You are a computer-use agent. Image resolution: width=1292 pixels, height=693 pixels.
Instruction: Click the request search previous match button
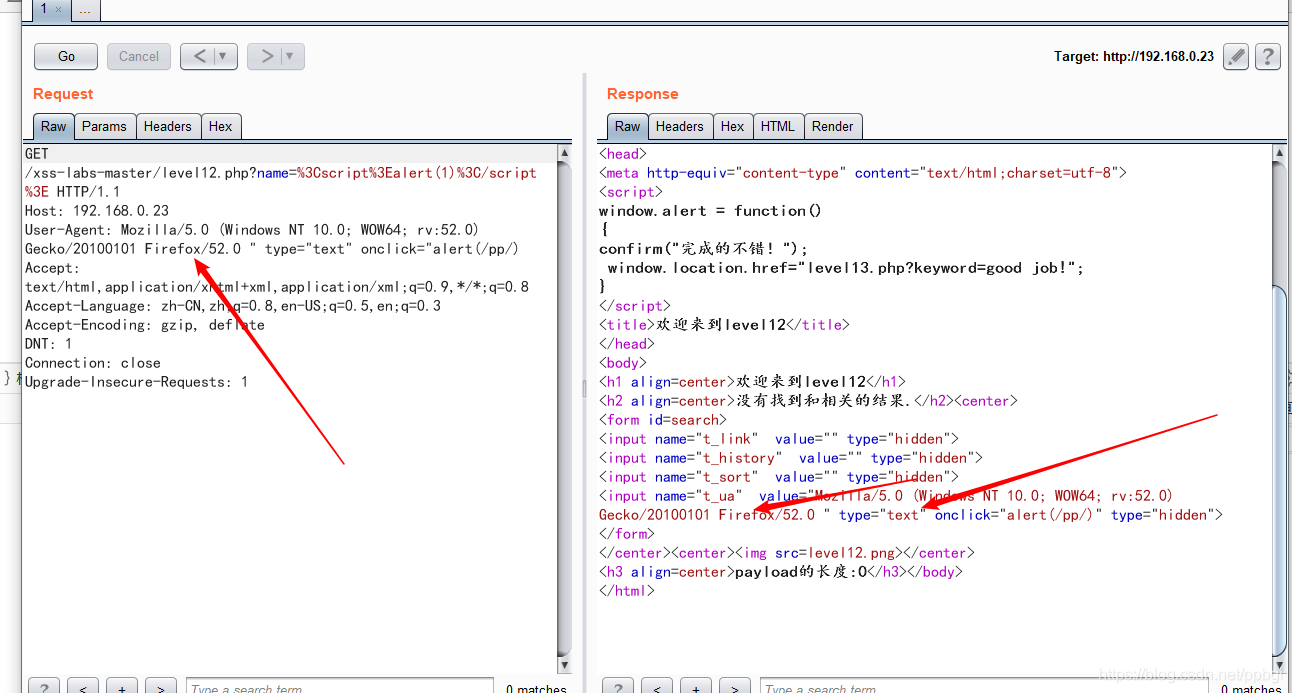pos(83,687)
